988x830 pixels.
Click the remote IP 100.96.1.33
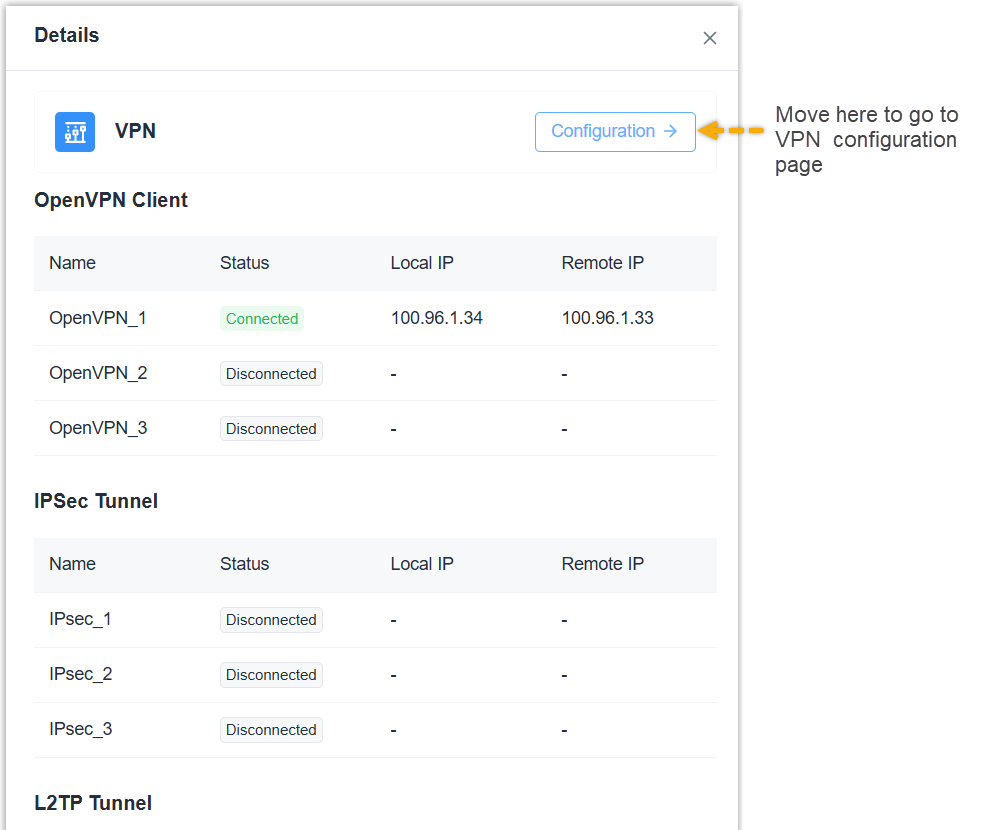[608, 318]
